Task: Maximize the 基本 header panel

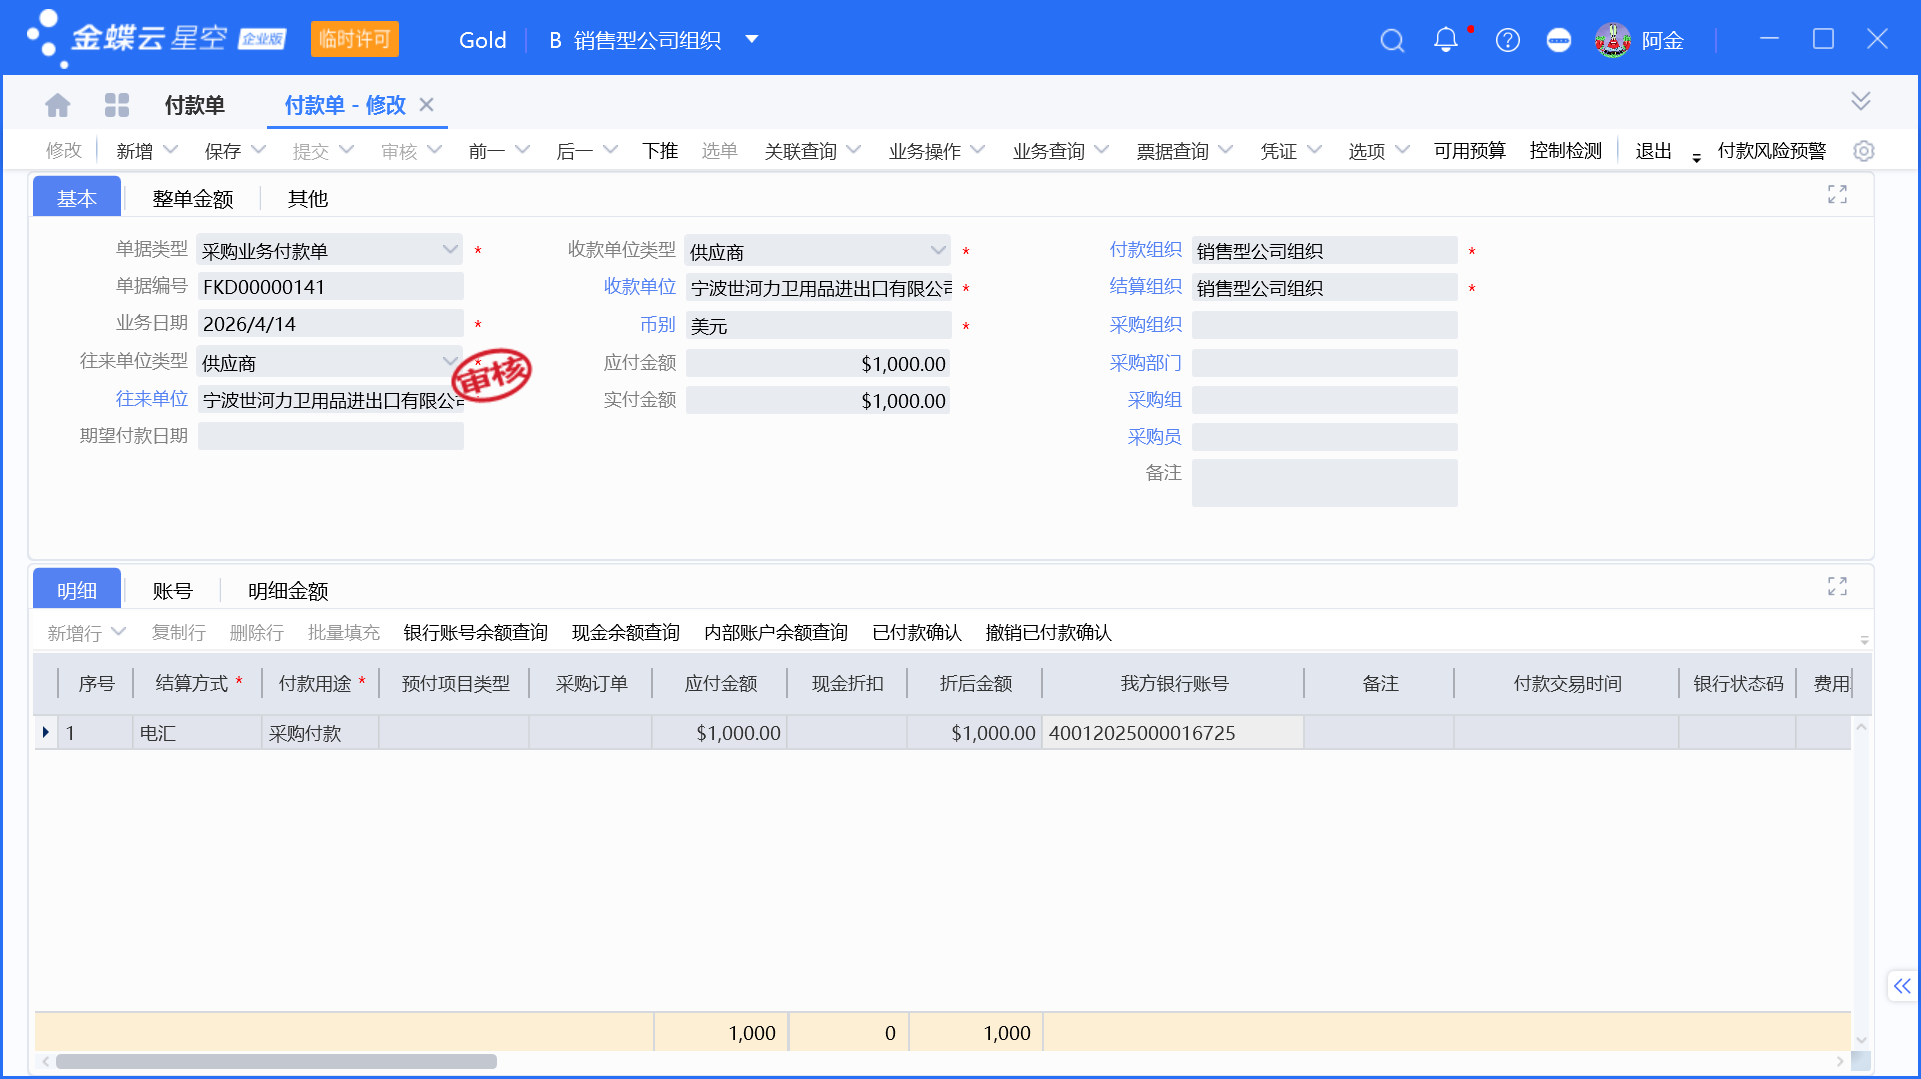Action: (1837, 194)
